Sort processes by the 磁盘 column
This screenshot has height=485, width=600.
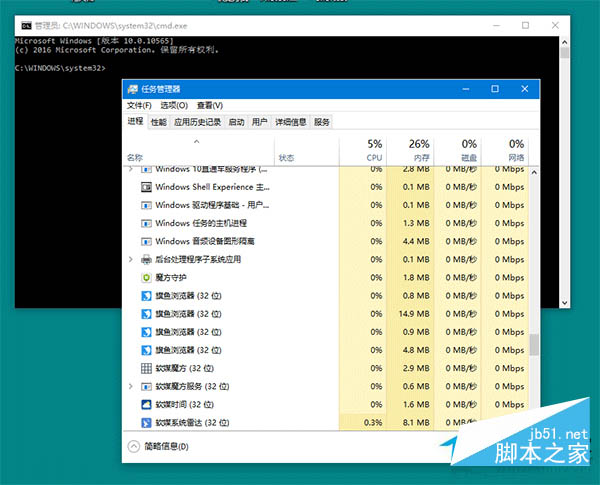pyautogui.click(x=457, y=150)
